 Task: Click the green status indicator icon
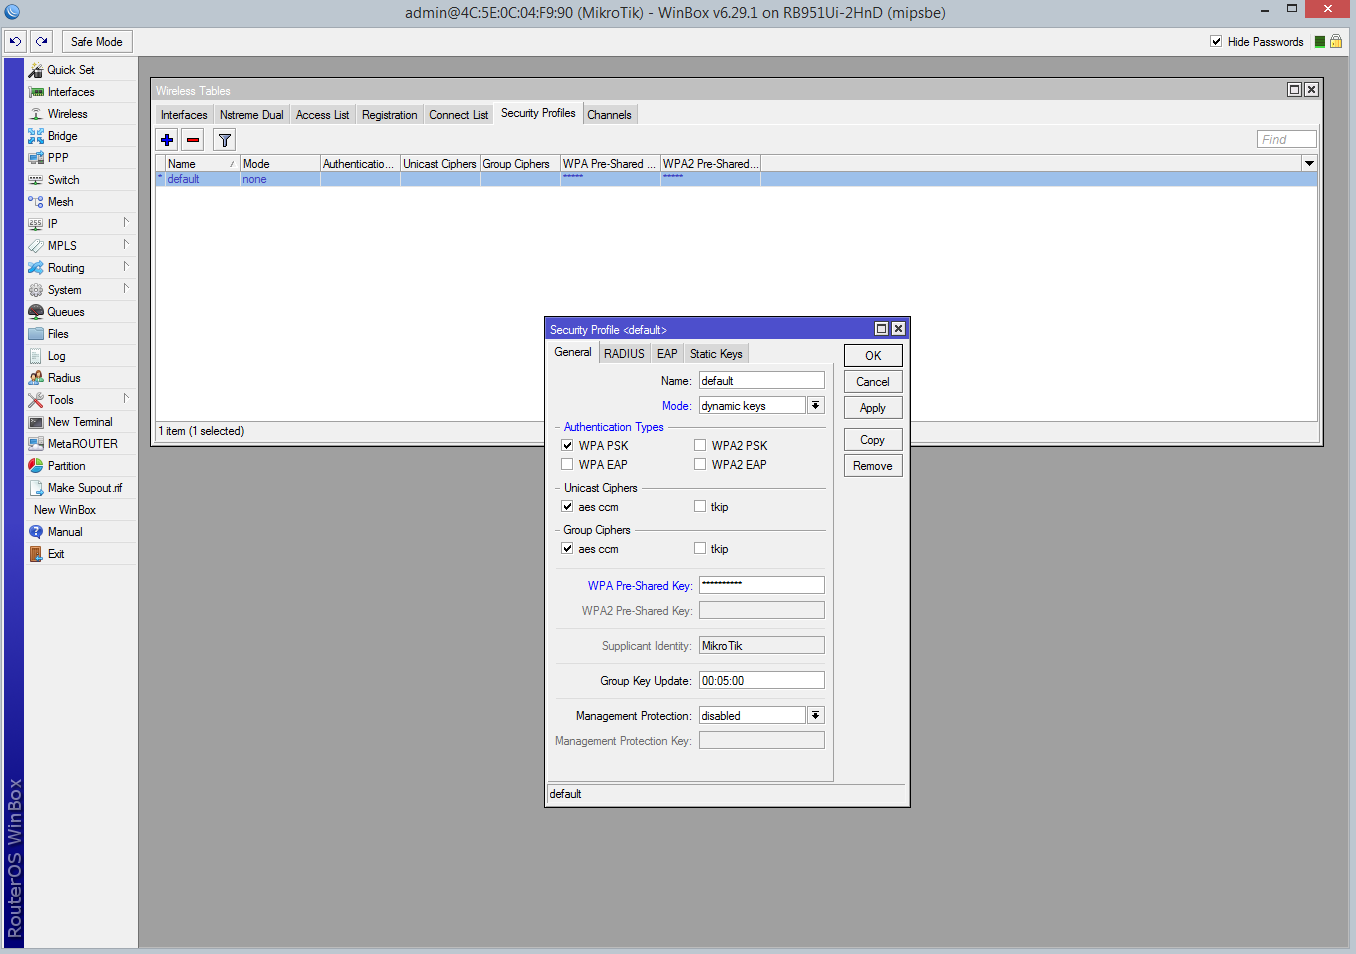click(x=1320, y=42)
